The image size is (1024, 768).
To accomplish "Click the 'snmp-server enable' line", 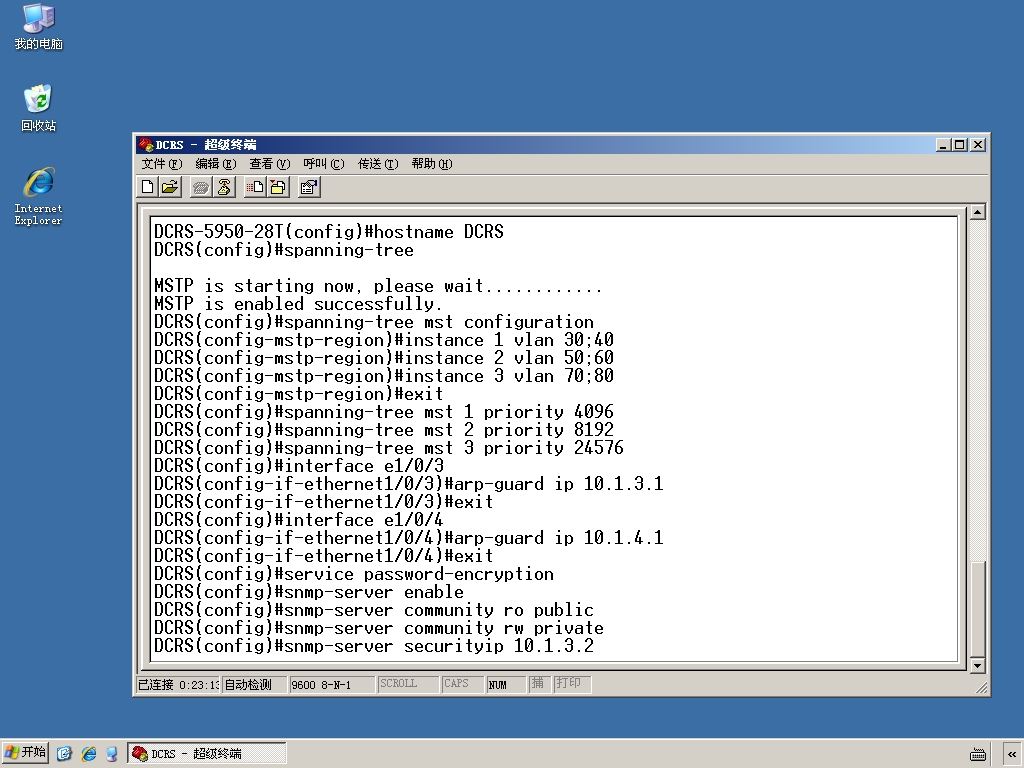I will [x=309, y=592].
